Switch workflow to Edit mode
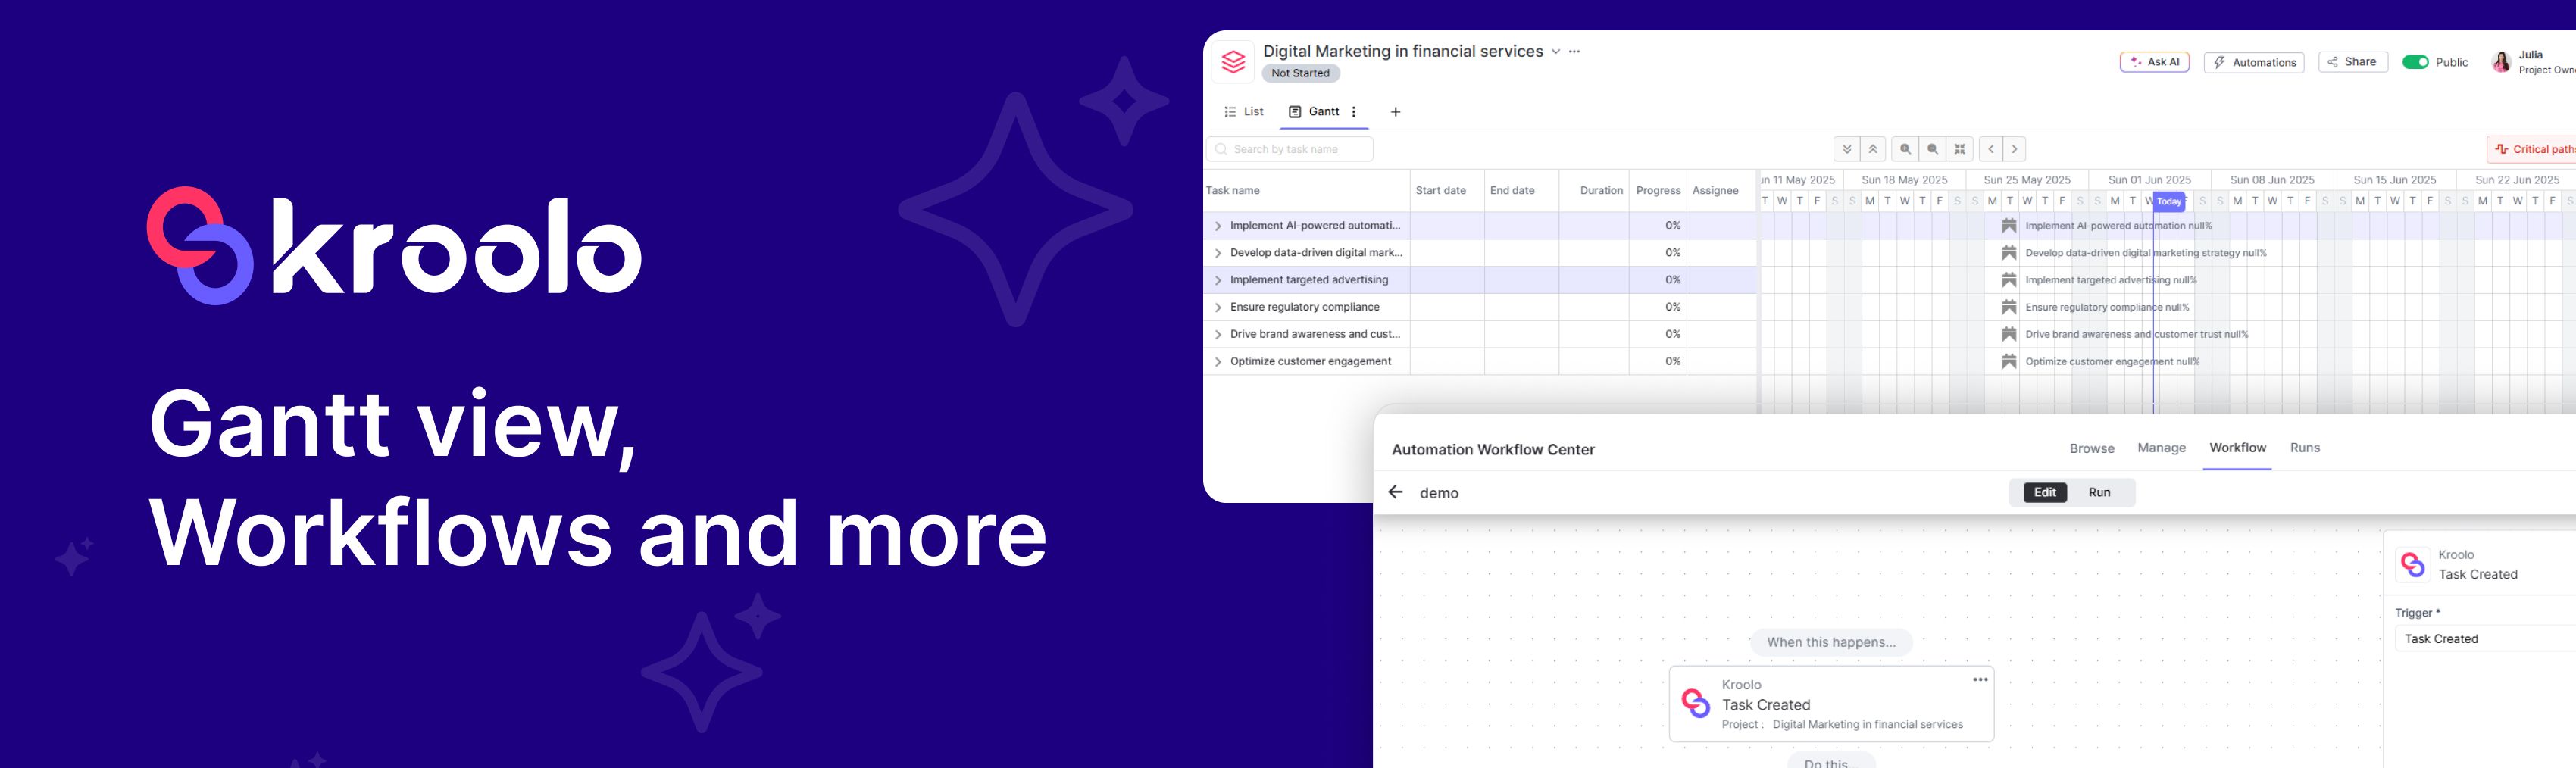Screen dimensions: 2576x768 pos(2044,492)
